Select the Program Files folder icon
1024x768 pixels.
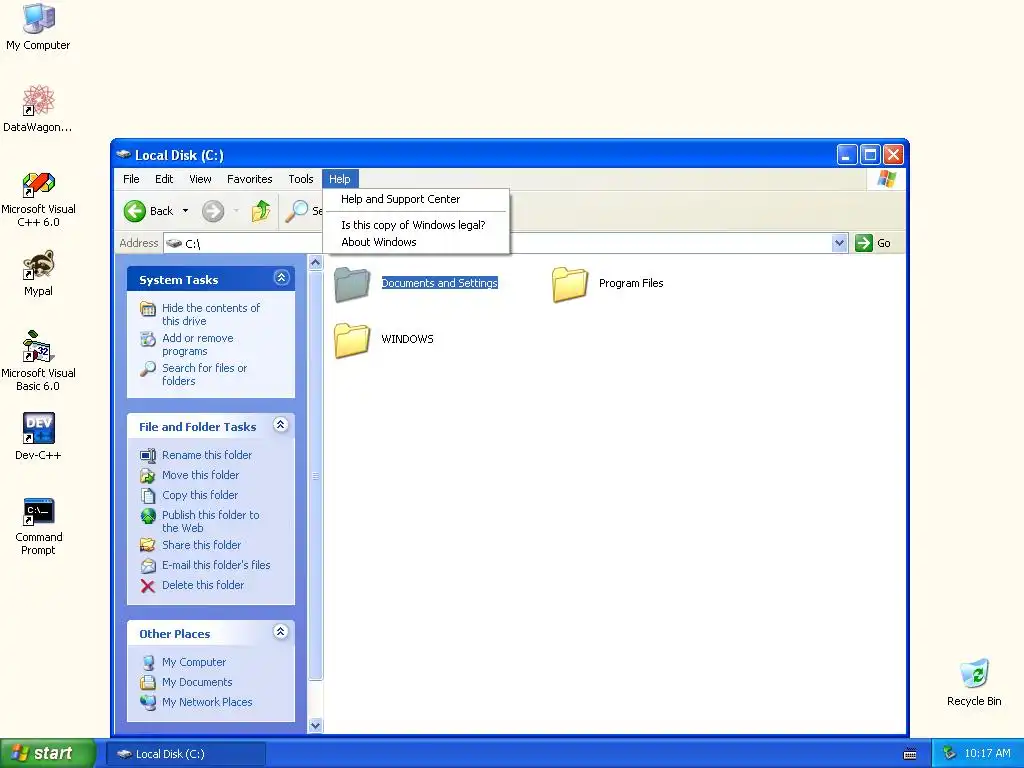(569, 284)
